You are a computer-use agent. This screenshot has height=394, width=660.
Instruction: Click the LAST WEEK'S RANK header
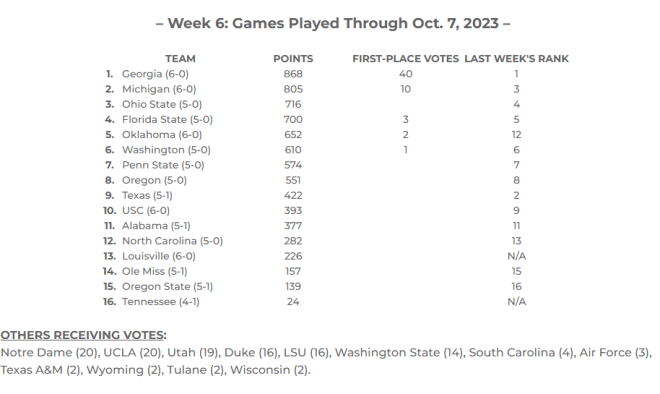(516, 59)
